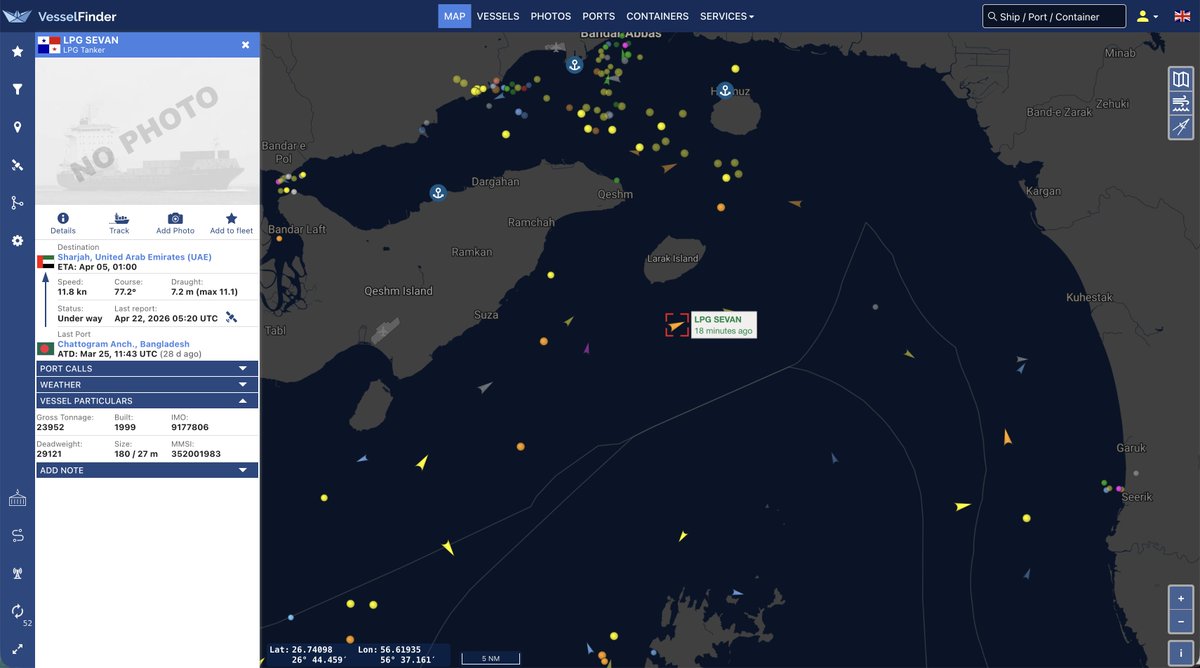Click the Size value 180 / 27 m
The image size is (1200, 668).
coord(136,454)
